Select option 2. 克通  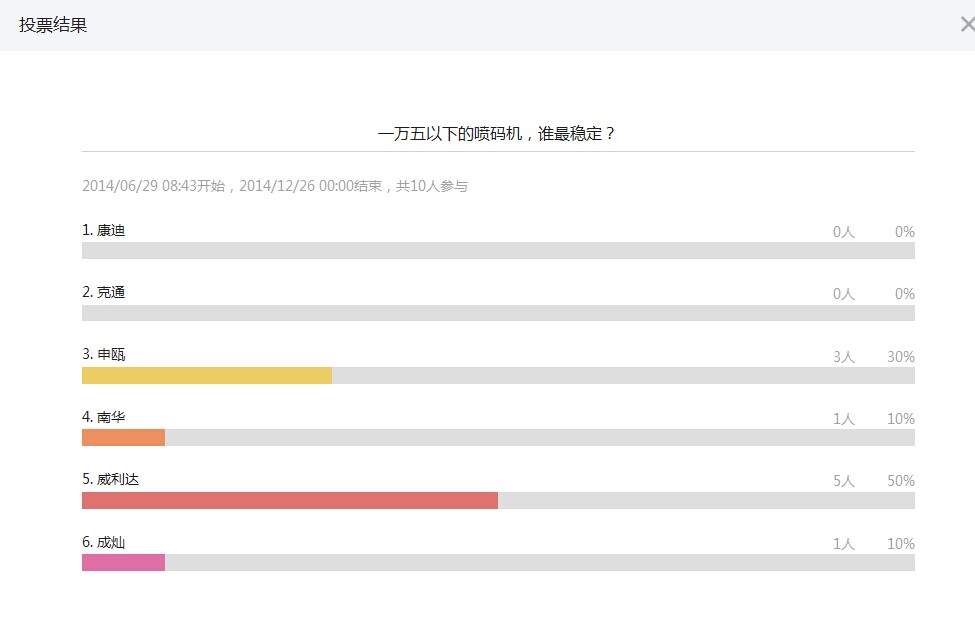[104, 292]
